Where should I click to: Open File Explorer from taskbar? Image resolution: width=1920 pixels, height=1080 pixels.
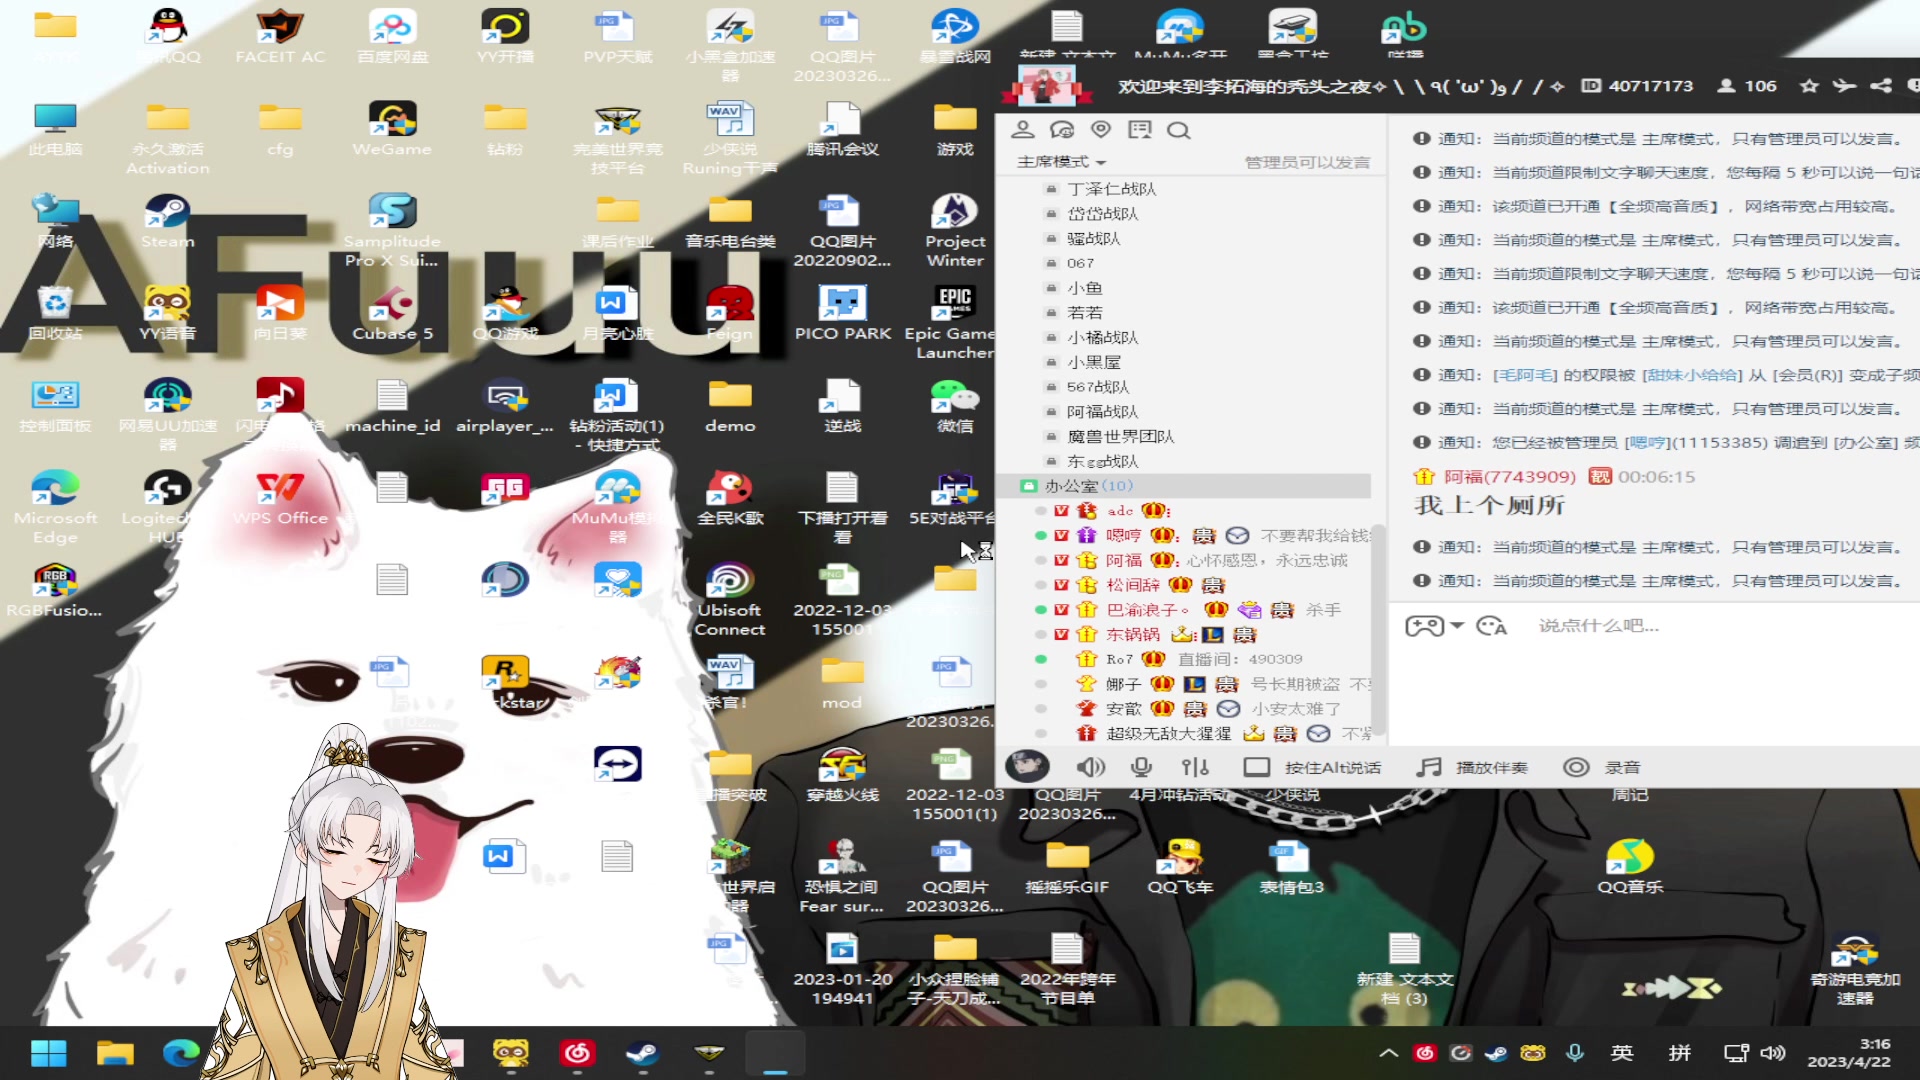tap(115, 1053)
